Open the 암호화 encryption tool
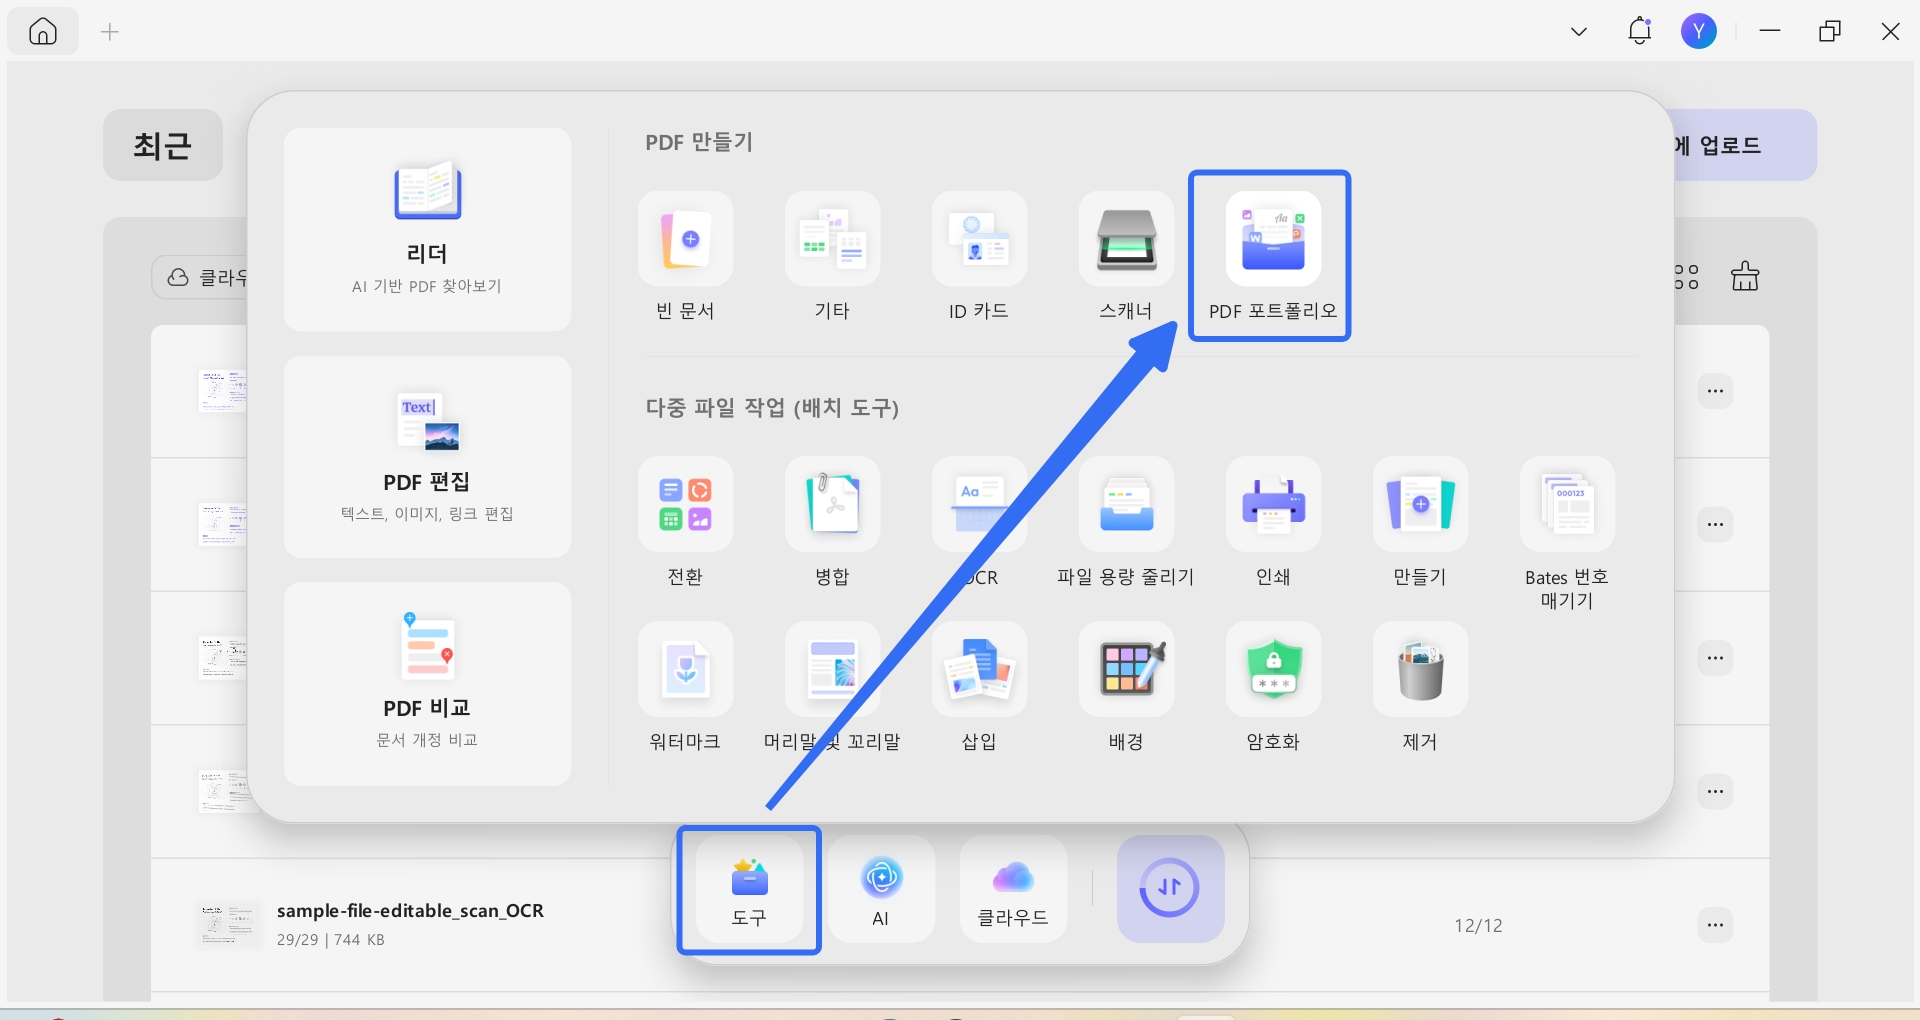This screenshot has height=1020, width=1920. 1271,670
